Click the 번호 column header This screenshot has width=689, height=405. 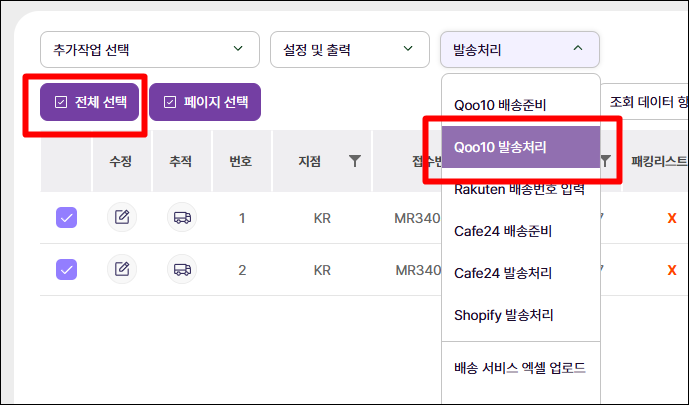pos(241,161)
